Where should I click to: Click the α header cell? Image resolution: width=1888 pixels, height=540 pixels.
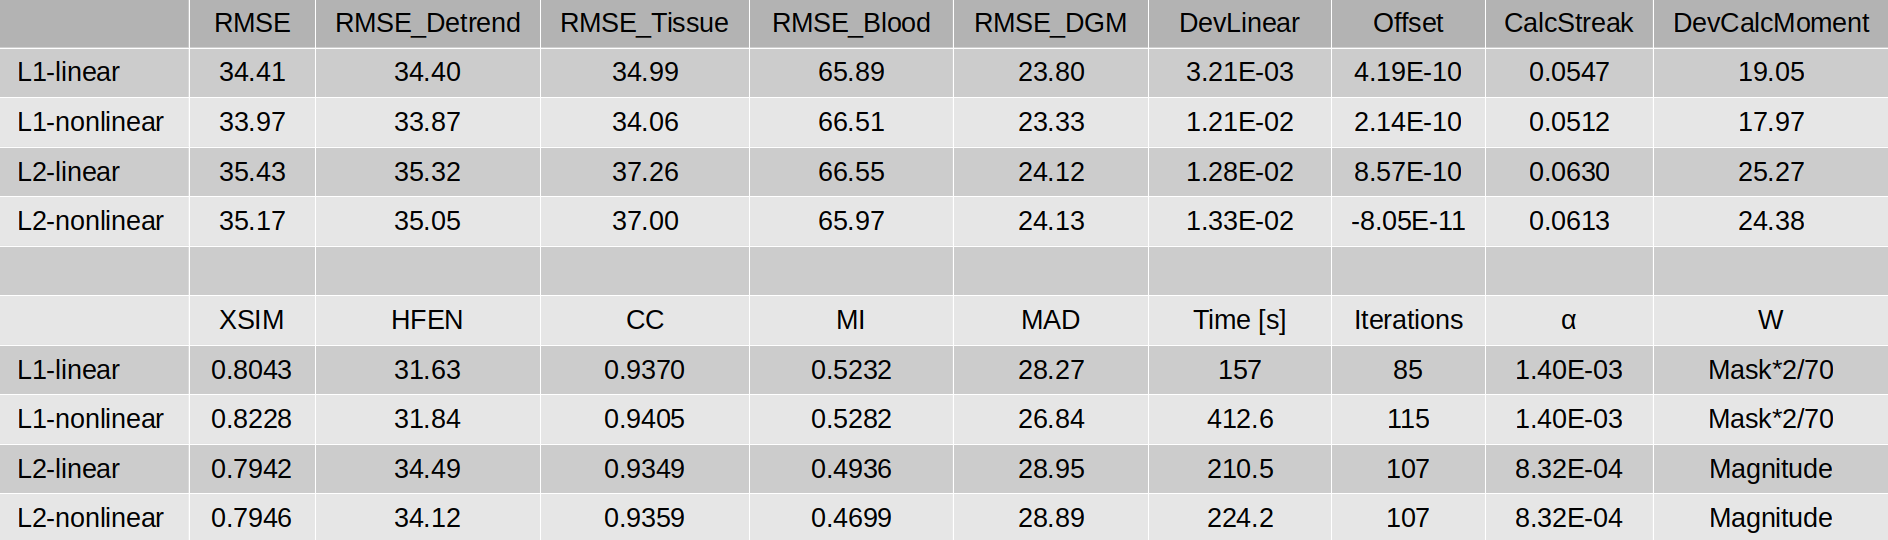(x=1568, y=320)
